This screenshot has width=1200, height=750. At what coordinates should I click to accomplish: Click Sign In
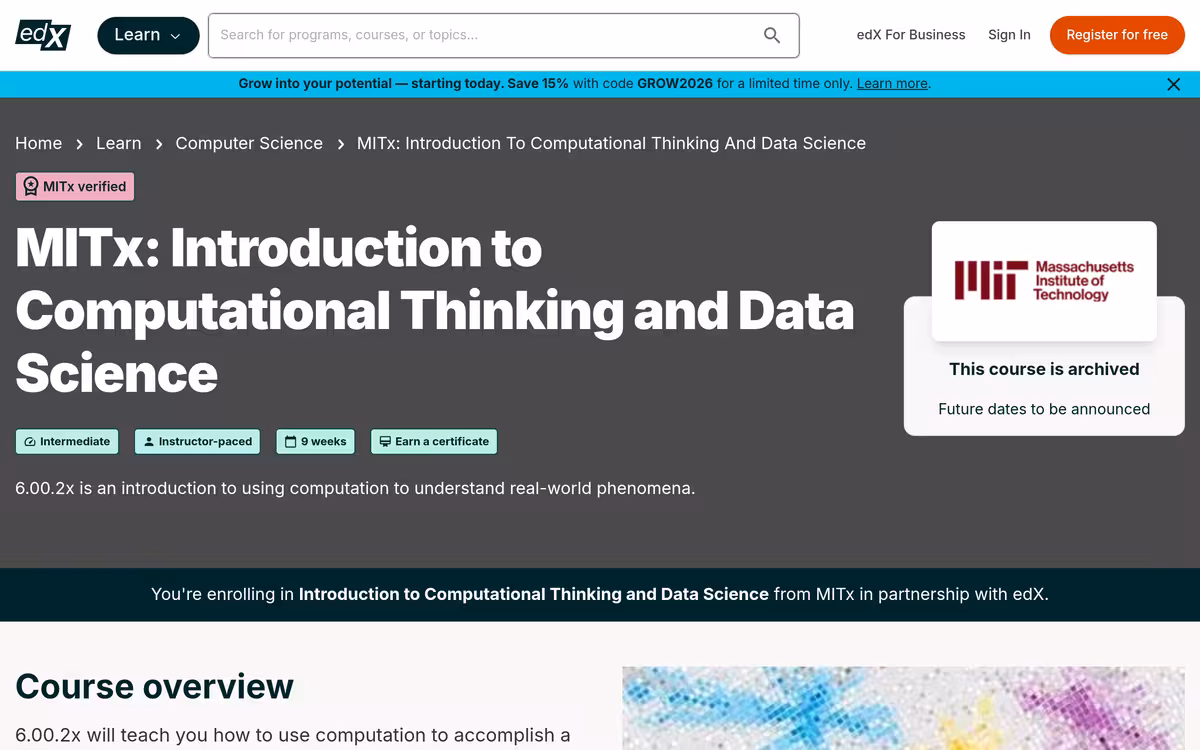(1009, 35)
